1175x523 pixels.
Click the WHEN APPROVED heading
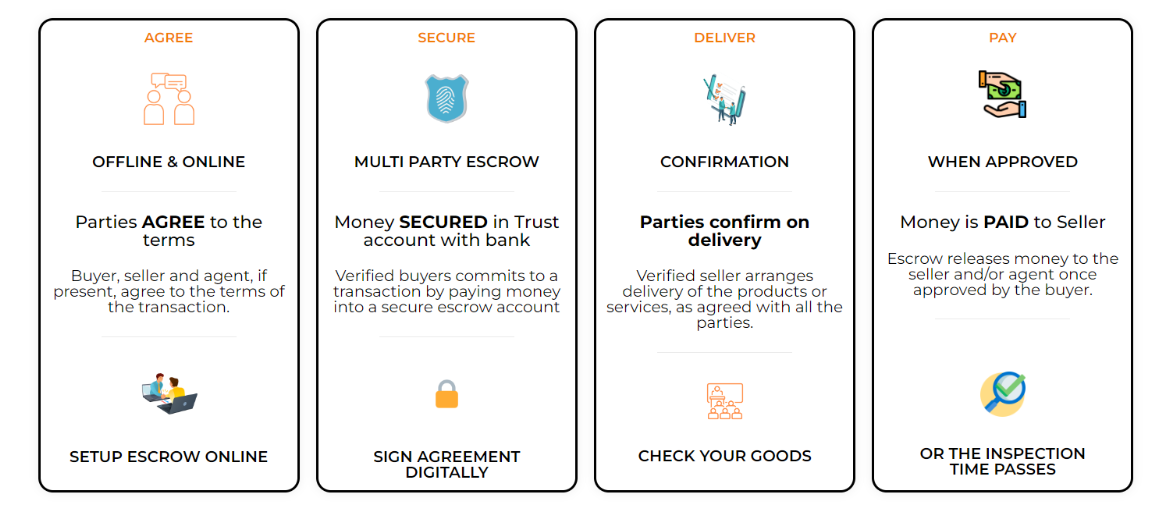(1003, 162)
